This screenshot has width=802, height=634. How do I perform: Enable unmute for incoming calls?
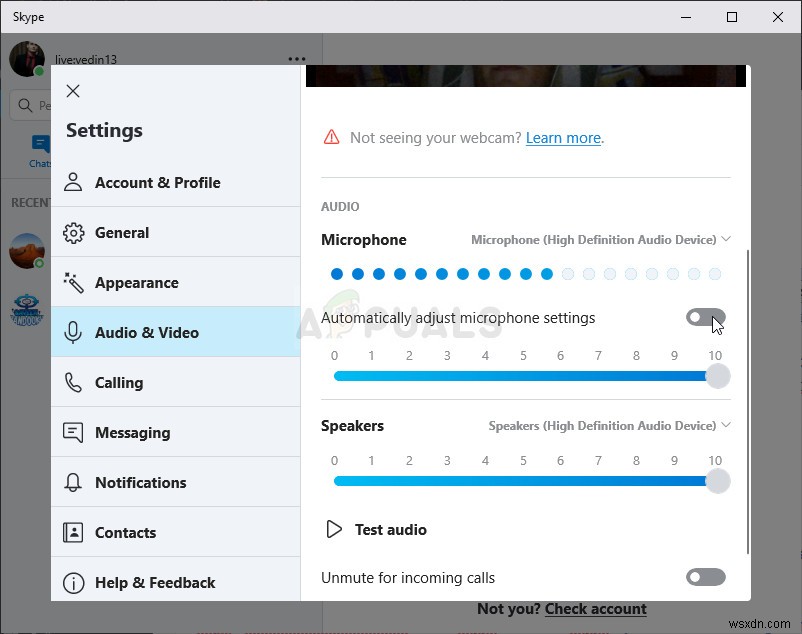705,577
